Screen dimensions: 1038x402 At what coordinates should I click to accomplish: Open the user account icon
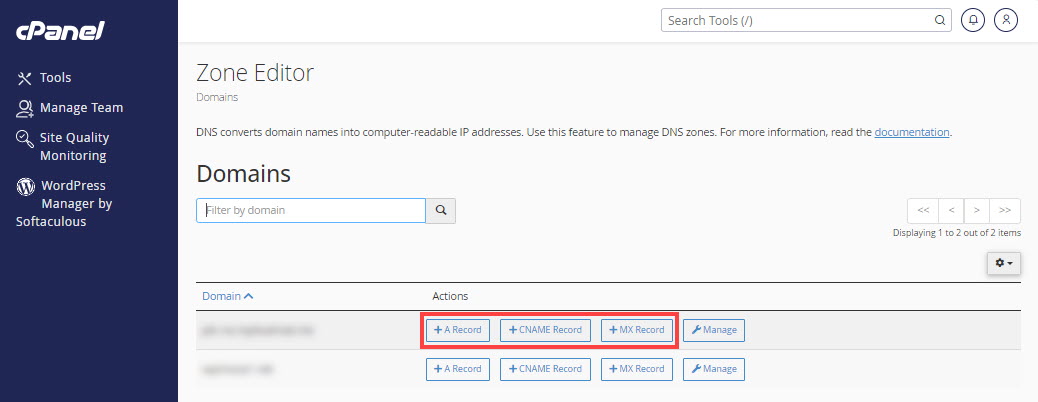pos(1006,20)
